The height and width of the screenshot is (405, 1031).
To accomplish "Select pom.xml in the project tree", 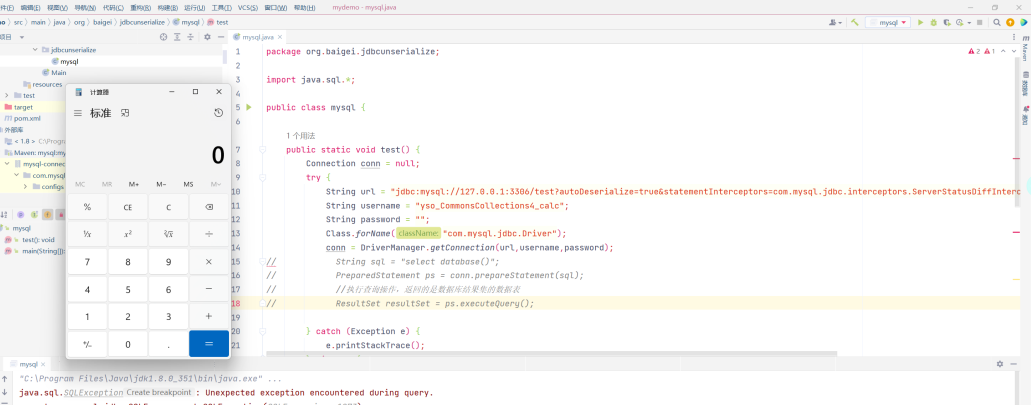I will click(27, 118).
